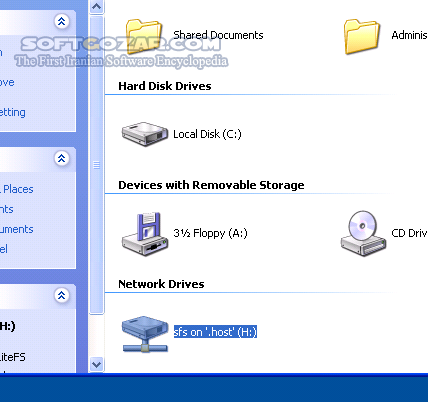Open the Control Panel link
The height and width of the screenshot is (402, 428).
[4, 249]
